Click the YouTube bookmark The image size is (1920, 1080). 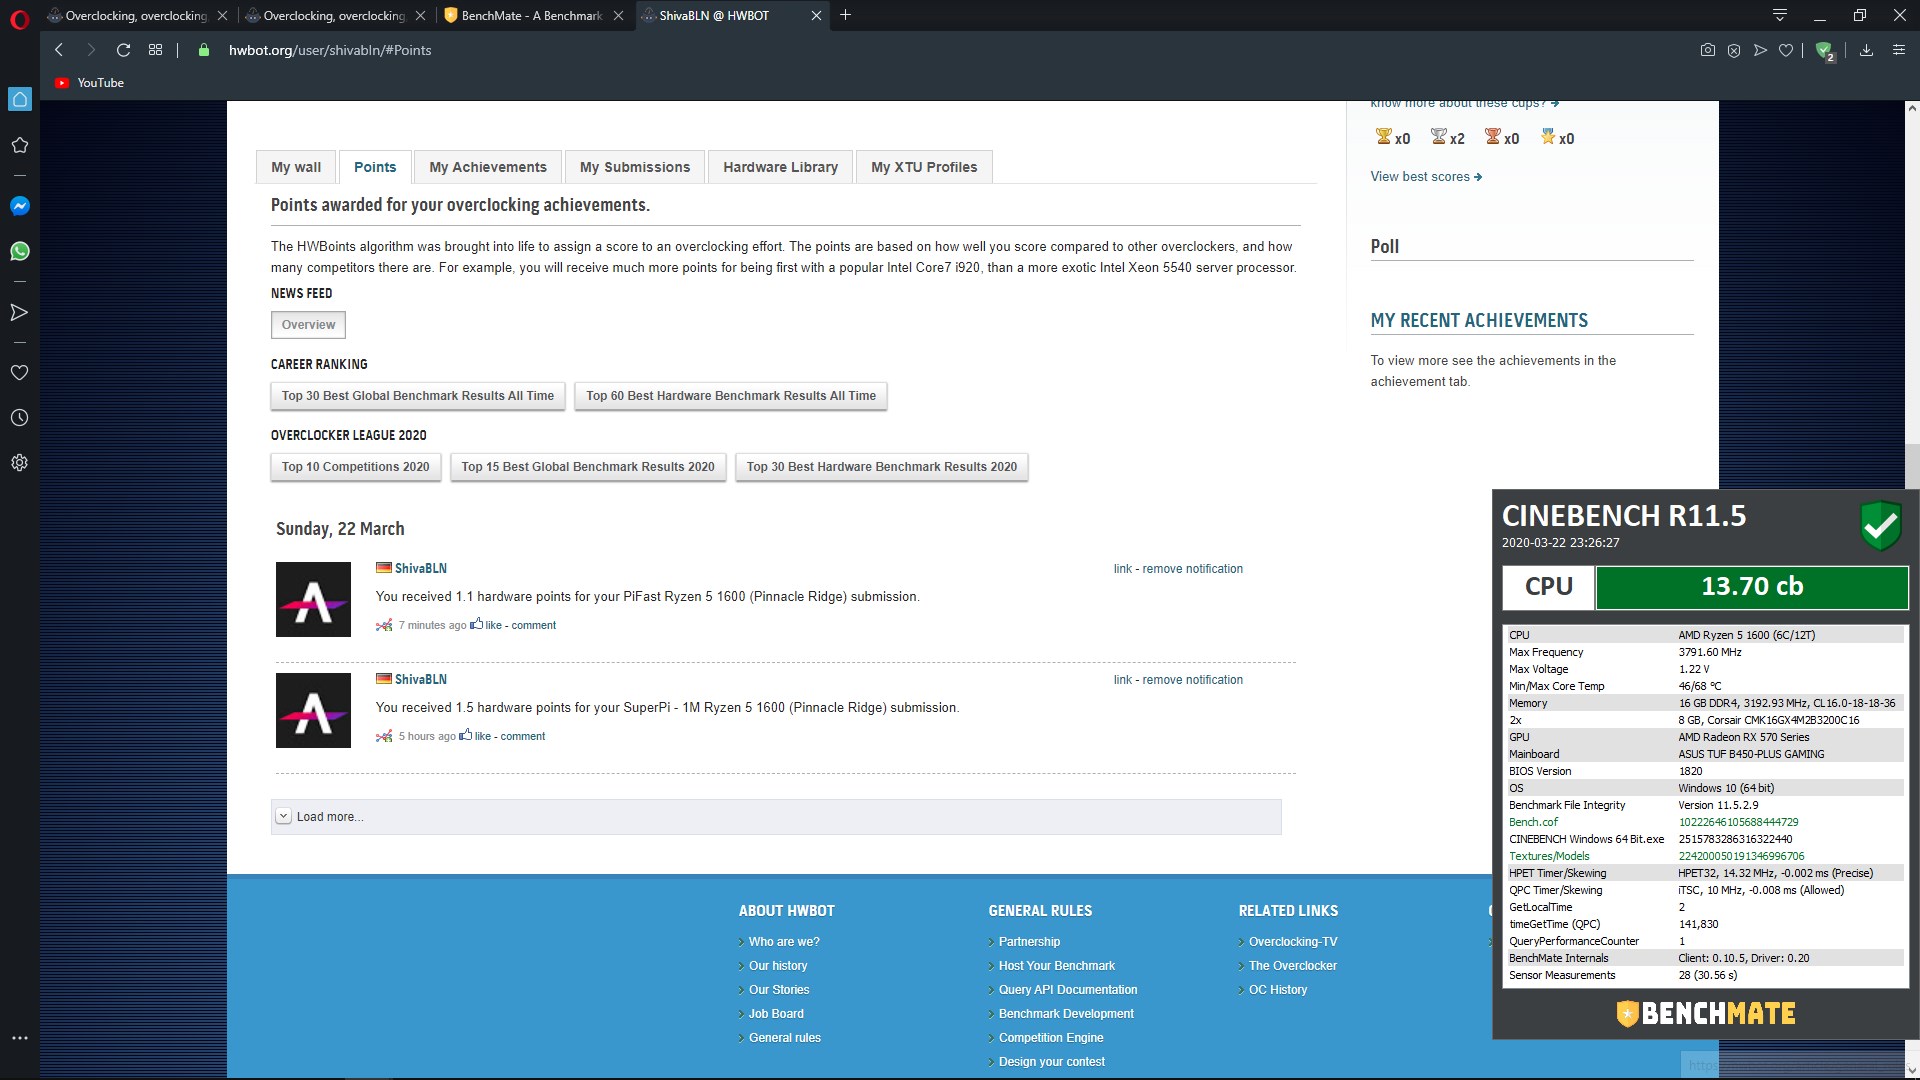pyautogui.click(x=90, y=83)
